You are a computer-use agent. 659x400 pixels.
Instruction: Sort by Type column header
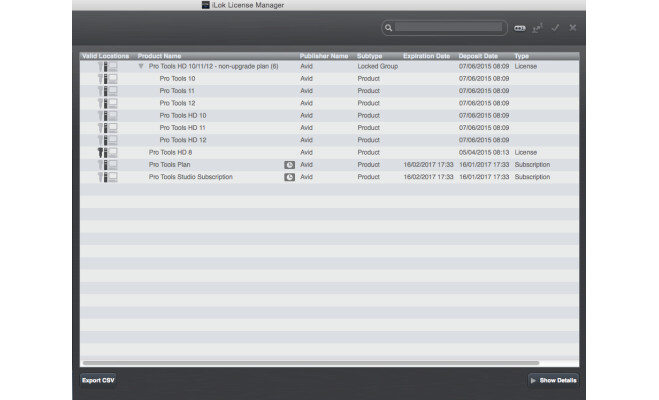tap(522, 56)
